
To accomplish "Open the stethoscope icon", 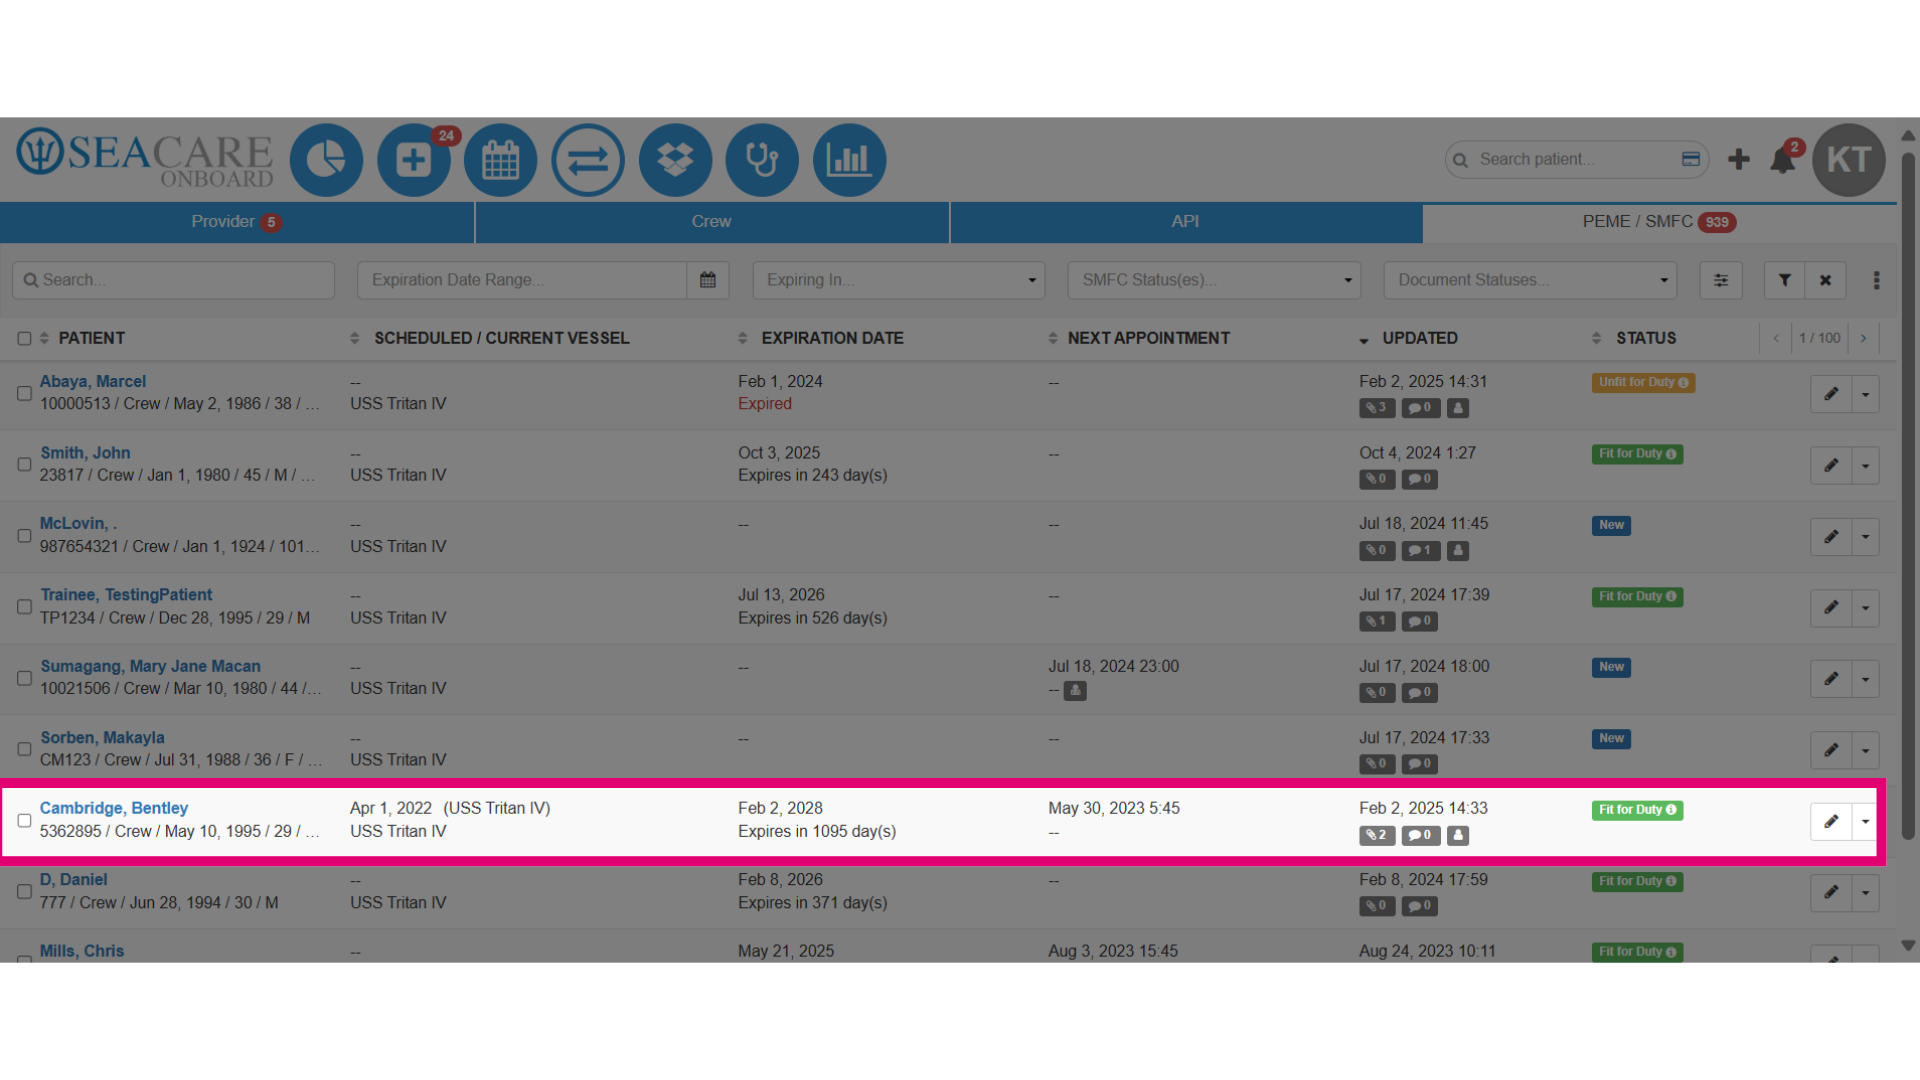I will point(762,160).
